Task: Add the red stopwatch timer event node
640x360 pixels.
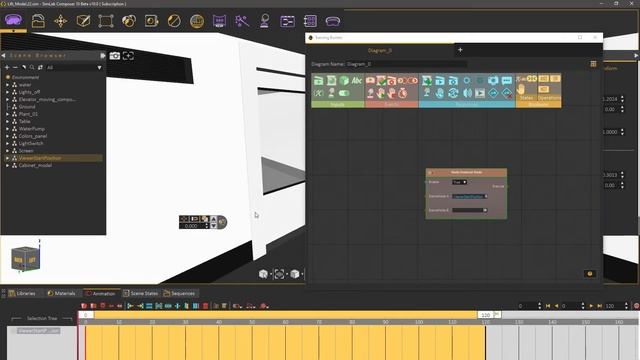Action: click(x=402, y=93)
